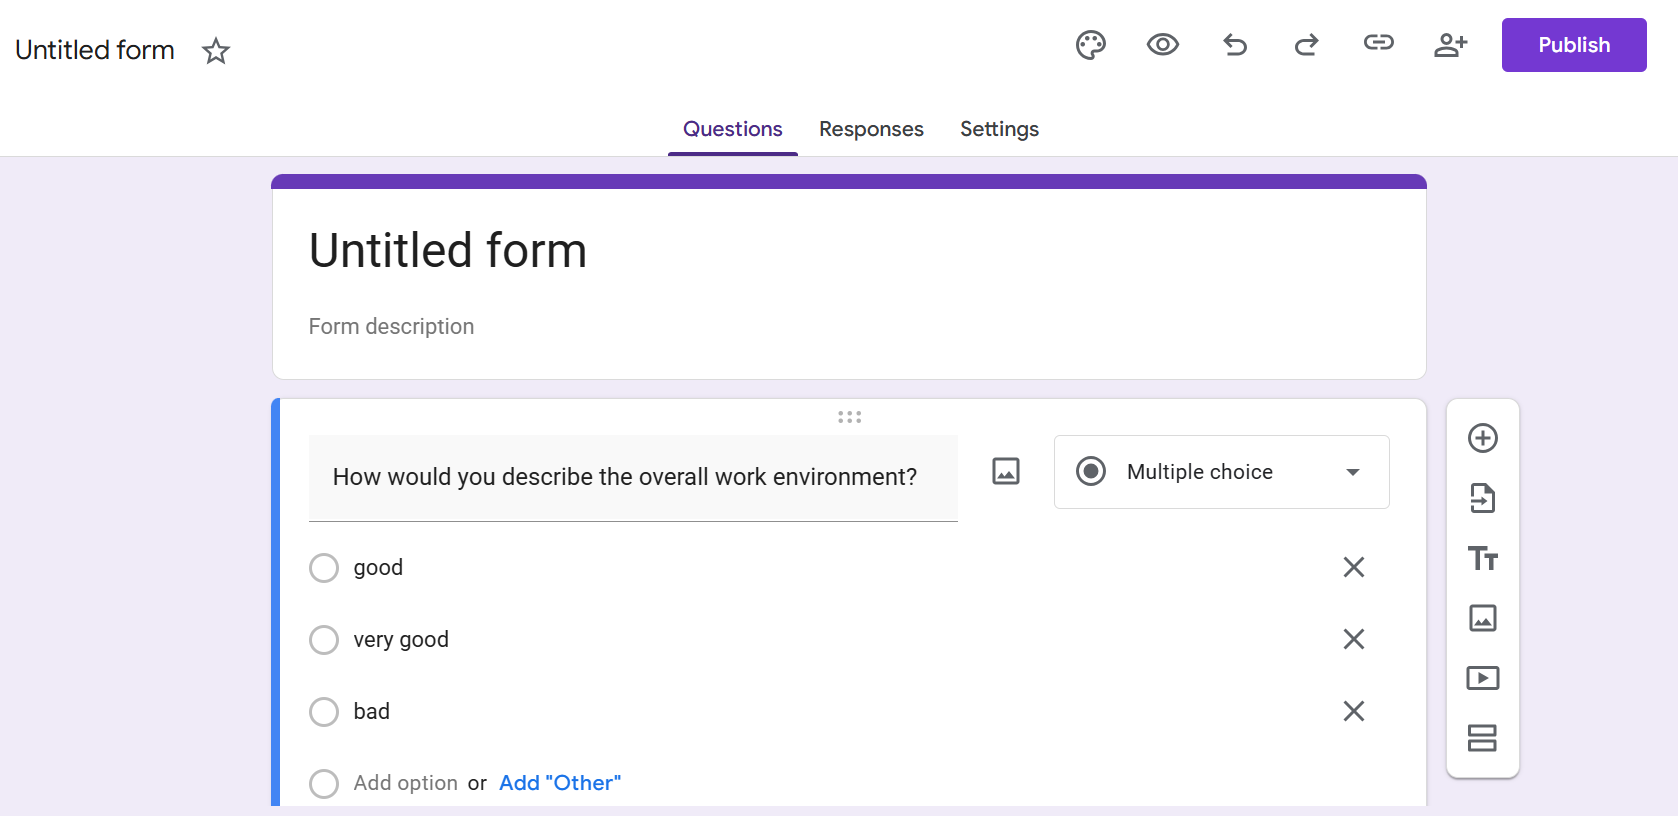This screenshot has height=816, width=1678.
Task: Star the Untitled form
Action: click(x=216, y=51)
